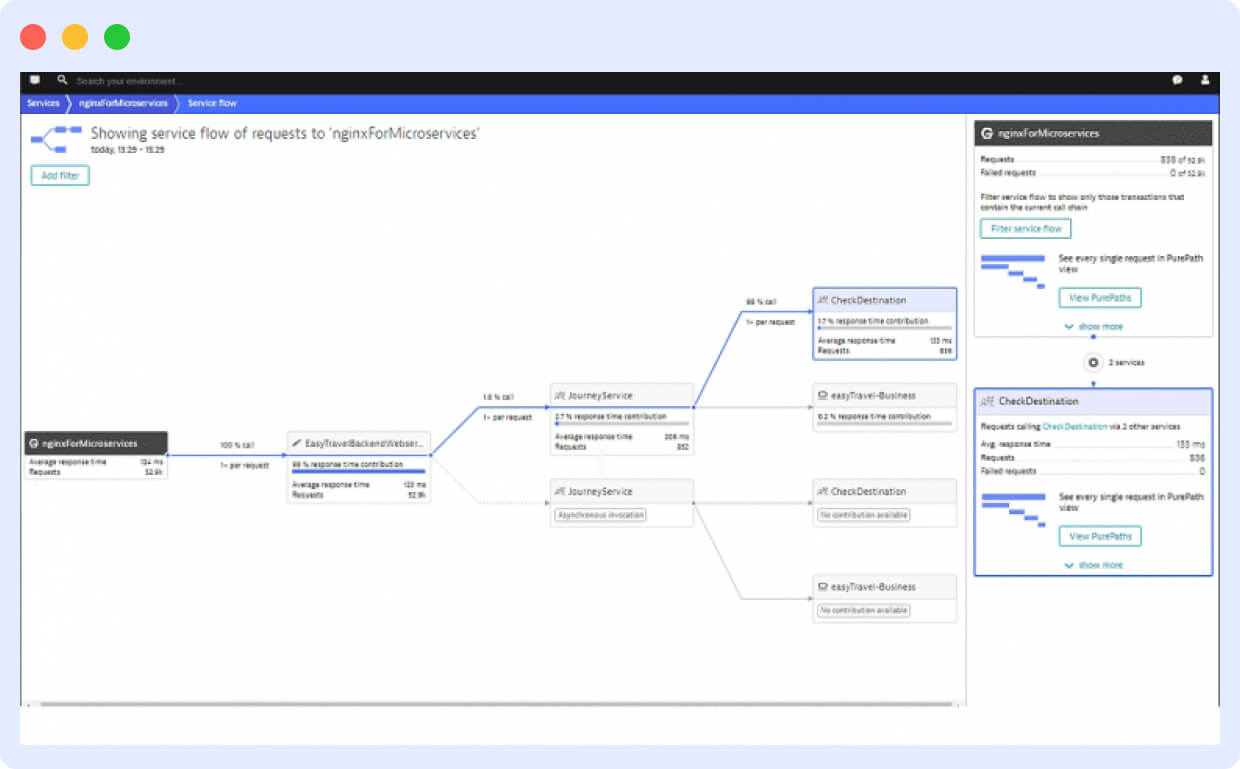Click the magnifier search icon
Screen dimensions: 1240x769
click(62, 80)
